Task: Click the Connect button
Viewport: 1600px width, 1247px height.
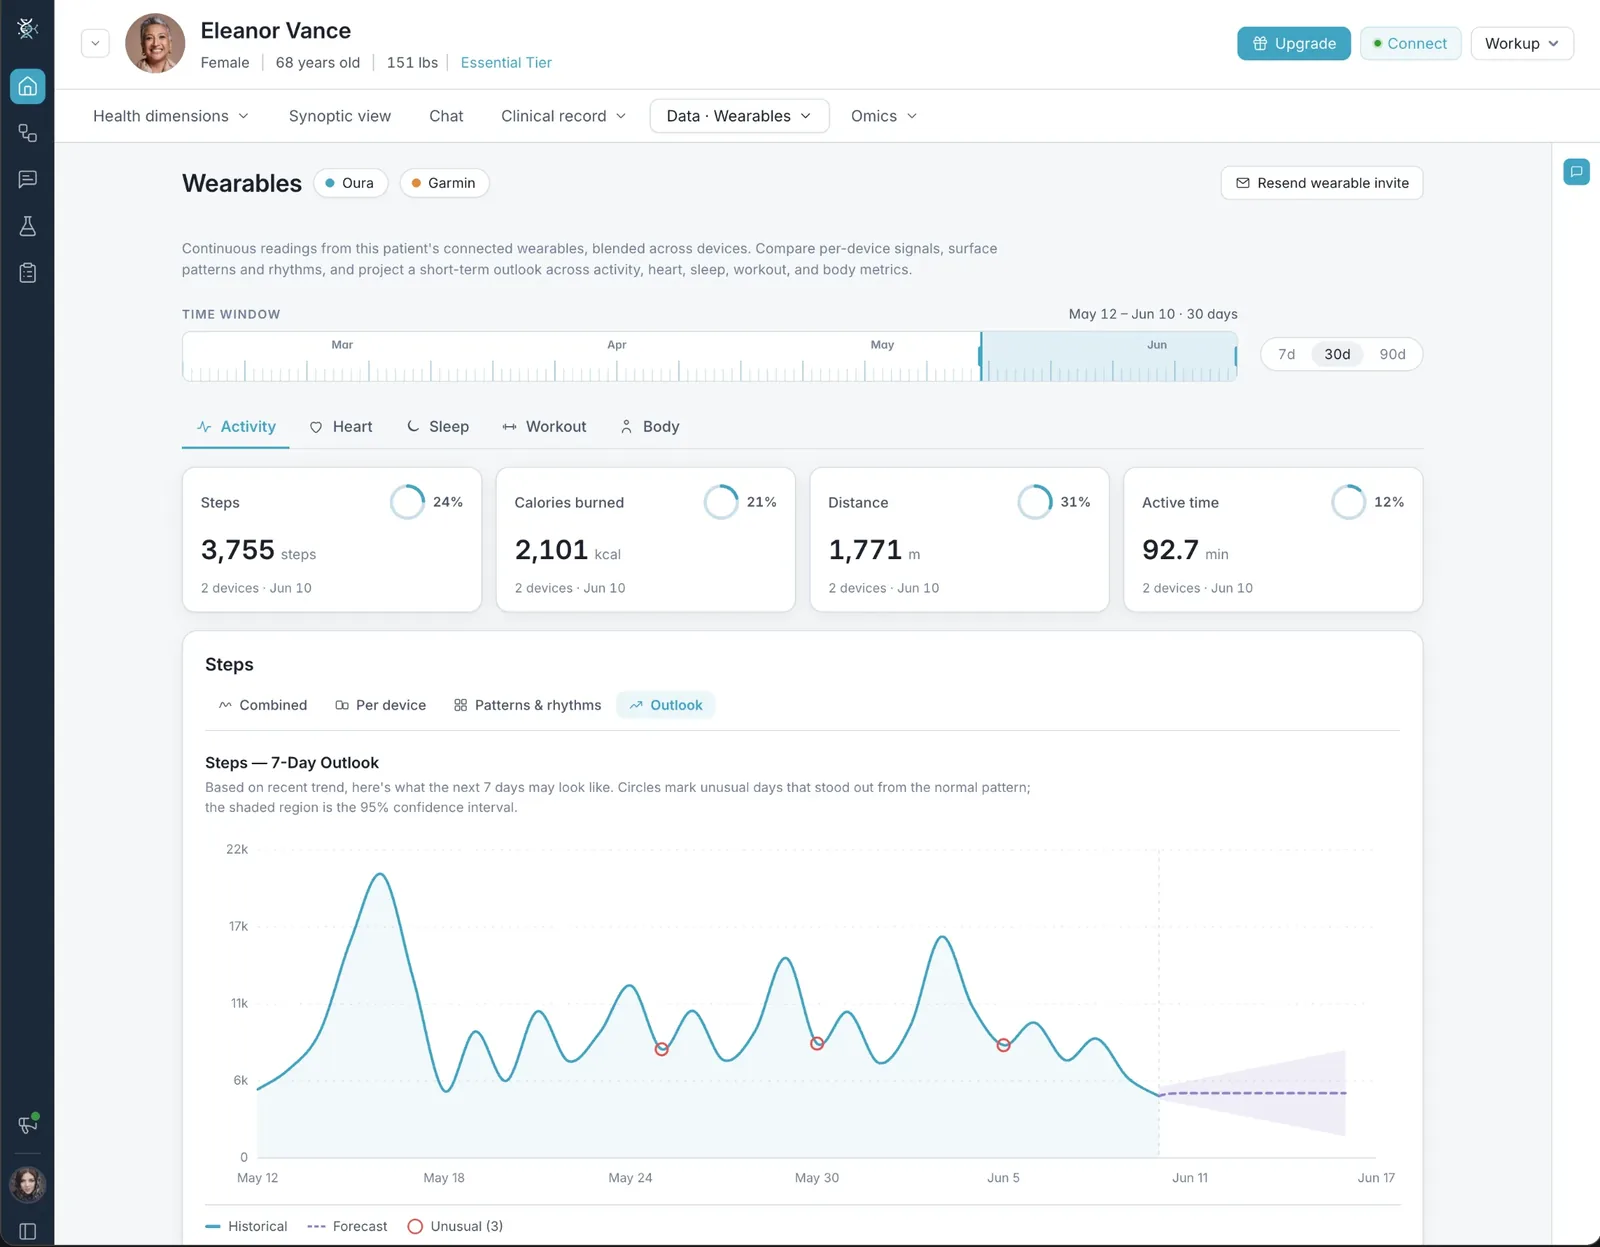Action: coord(1410,43)
